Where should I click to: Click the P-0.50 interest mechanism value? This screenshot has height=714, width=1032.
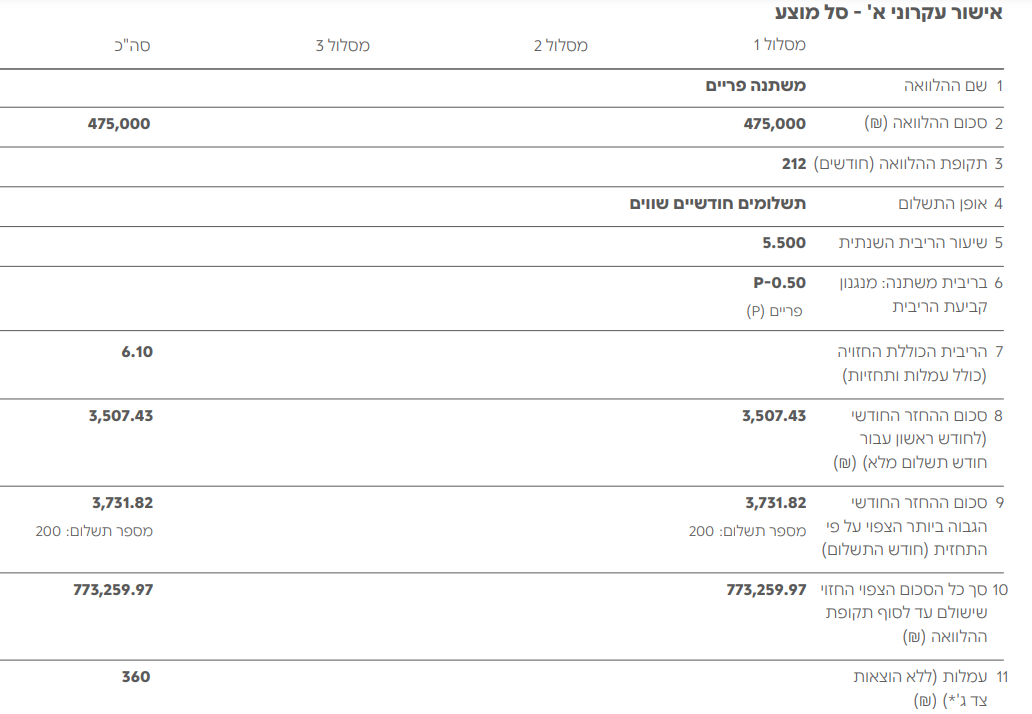779,283
